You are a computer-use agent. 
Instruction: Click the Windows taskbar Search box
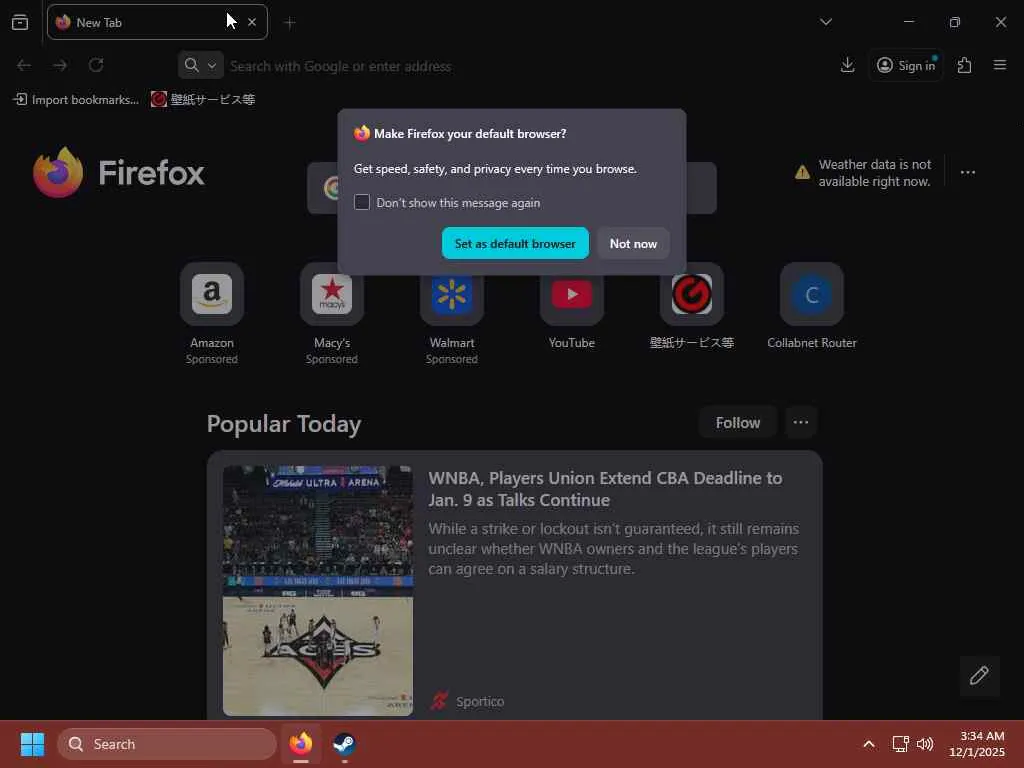click(x=167, y=744)
